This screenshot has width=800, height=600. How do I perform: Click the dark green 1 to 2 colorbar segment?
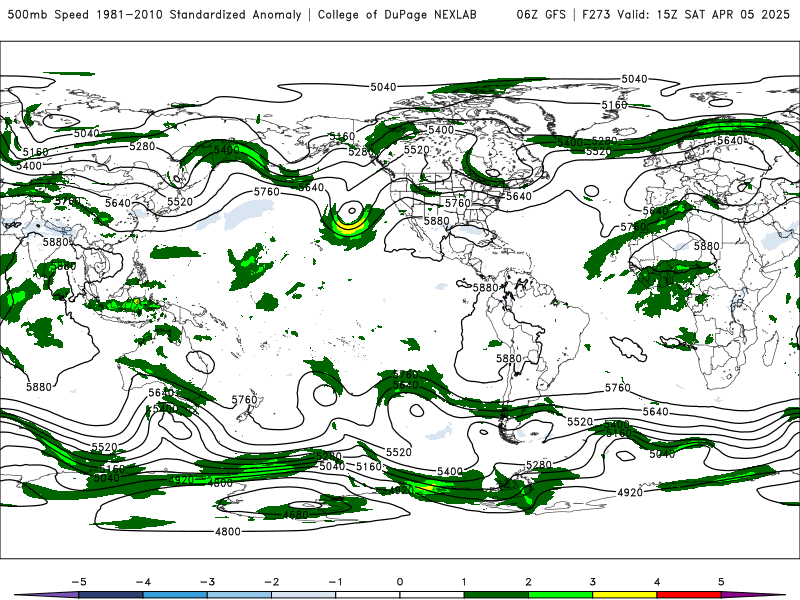496,595
